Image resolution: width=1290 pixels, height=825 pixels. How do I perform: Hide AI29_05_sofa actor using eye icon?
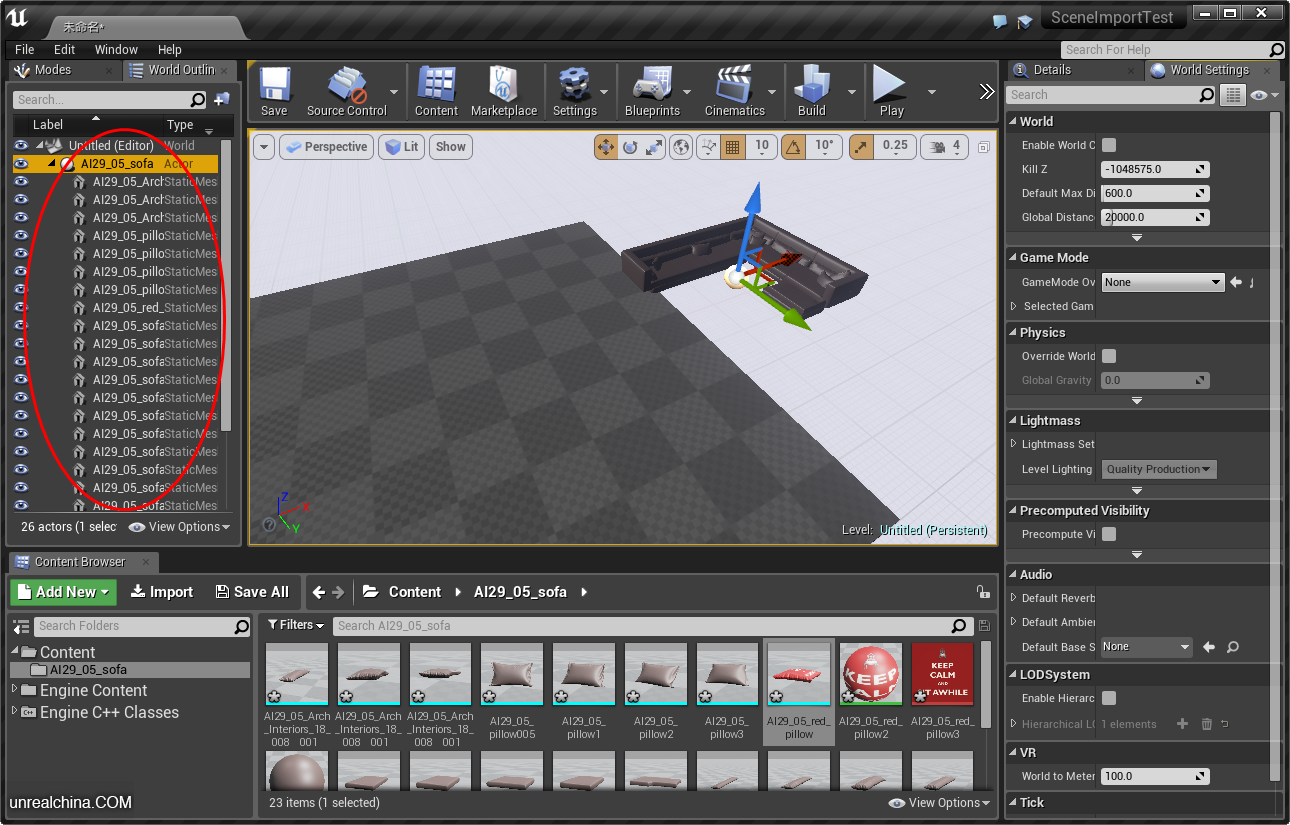pyautogui.click(x=21, y=164)
